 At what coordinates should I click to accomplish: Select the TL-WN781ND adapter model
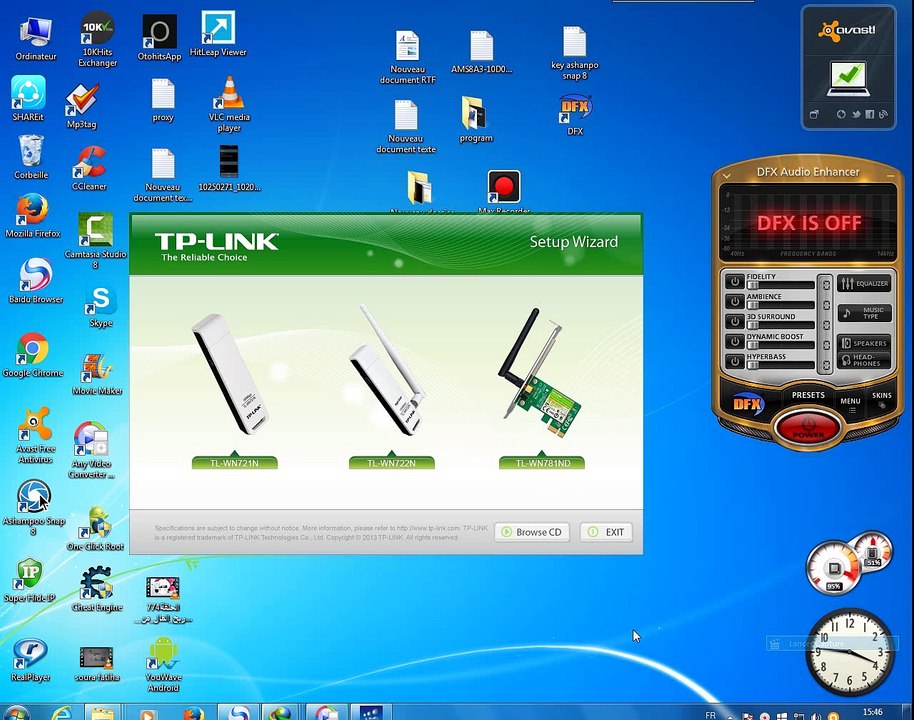coord(542,463)
